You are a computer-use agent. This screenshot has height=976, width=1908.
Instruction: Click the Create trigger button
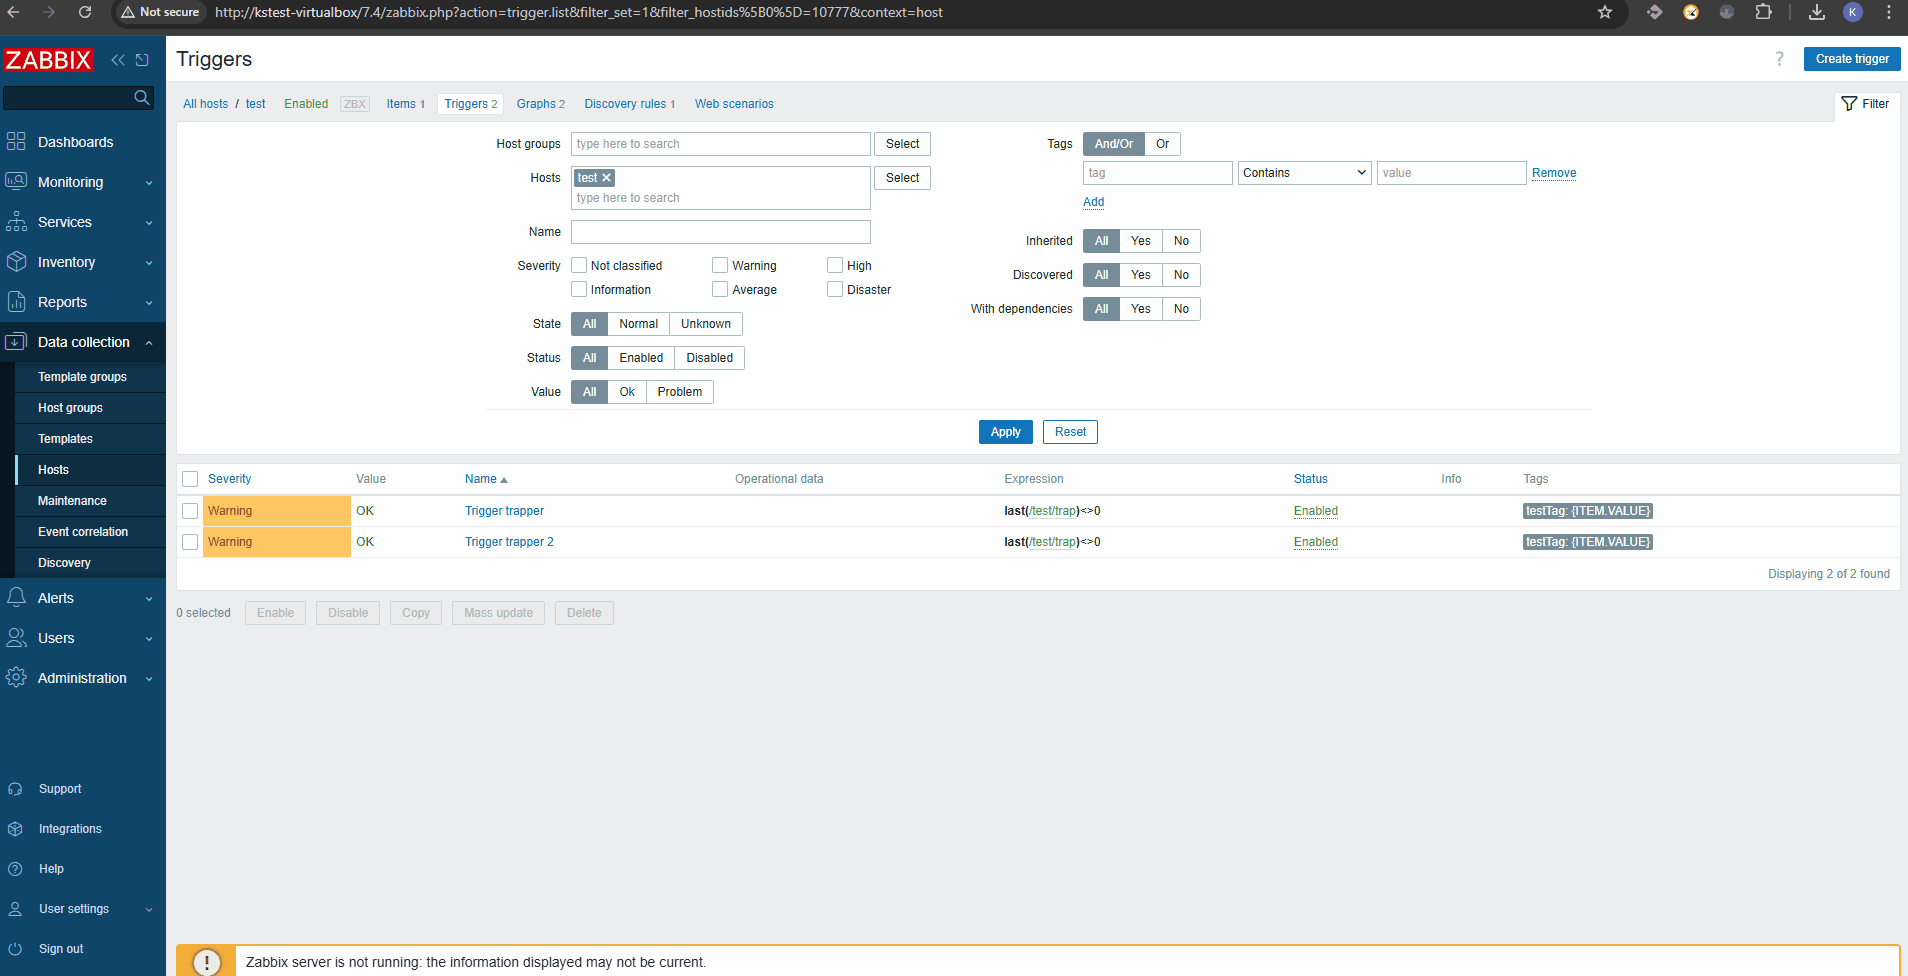(1851, 59)
